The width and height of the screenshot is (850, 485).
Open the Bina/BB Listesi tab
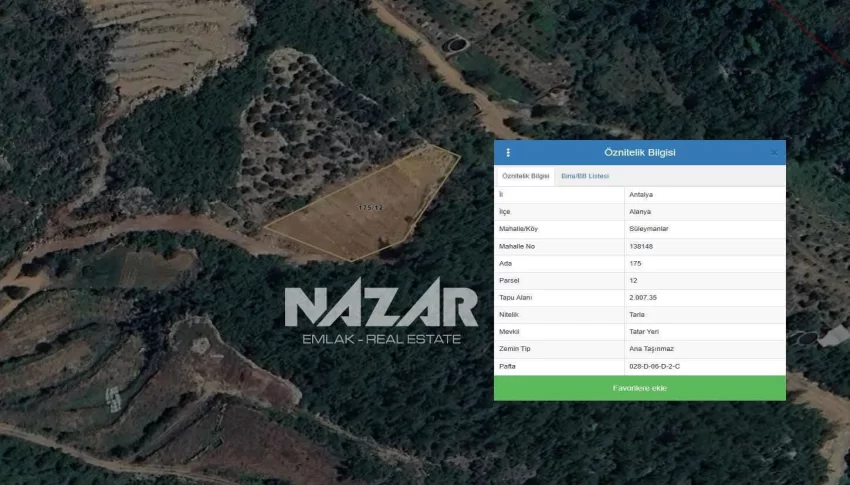(585, 176)
